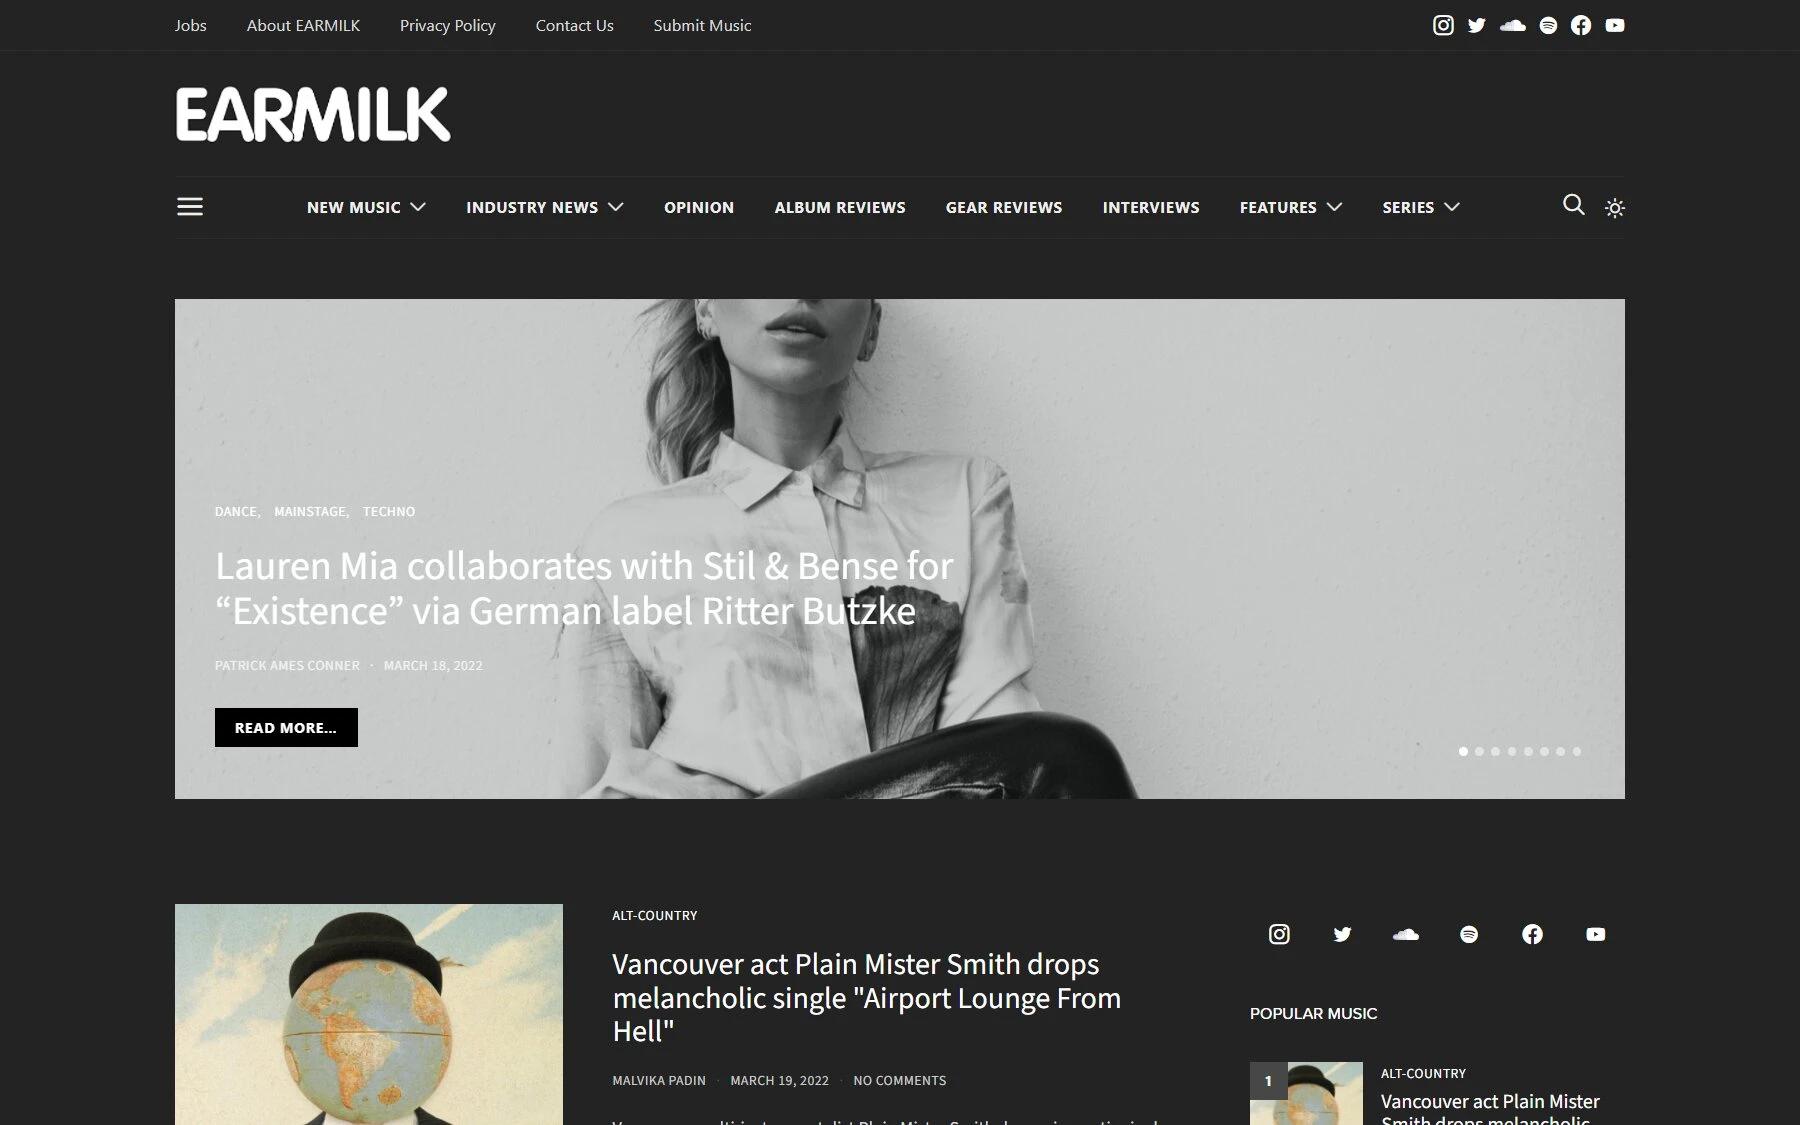Screen dimensions: 1800x1125
Task: Open the Instagram icon in top bar
Action: click(x=1443, y=25)
